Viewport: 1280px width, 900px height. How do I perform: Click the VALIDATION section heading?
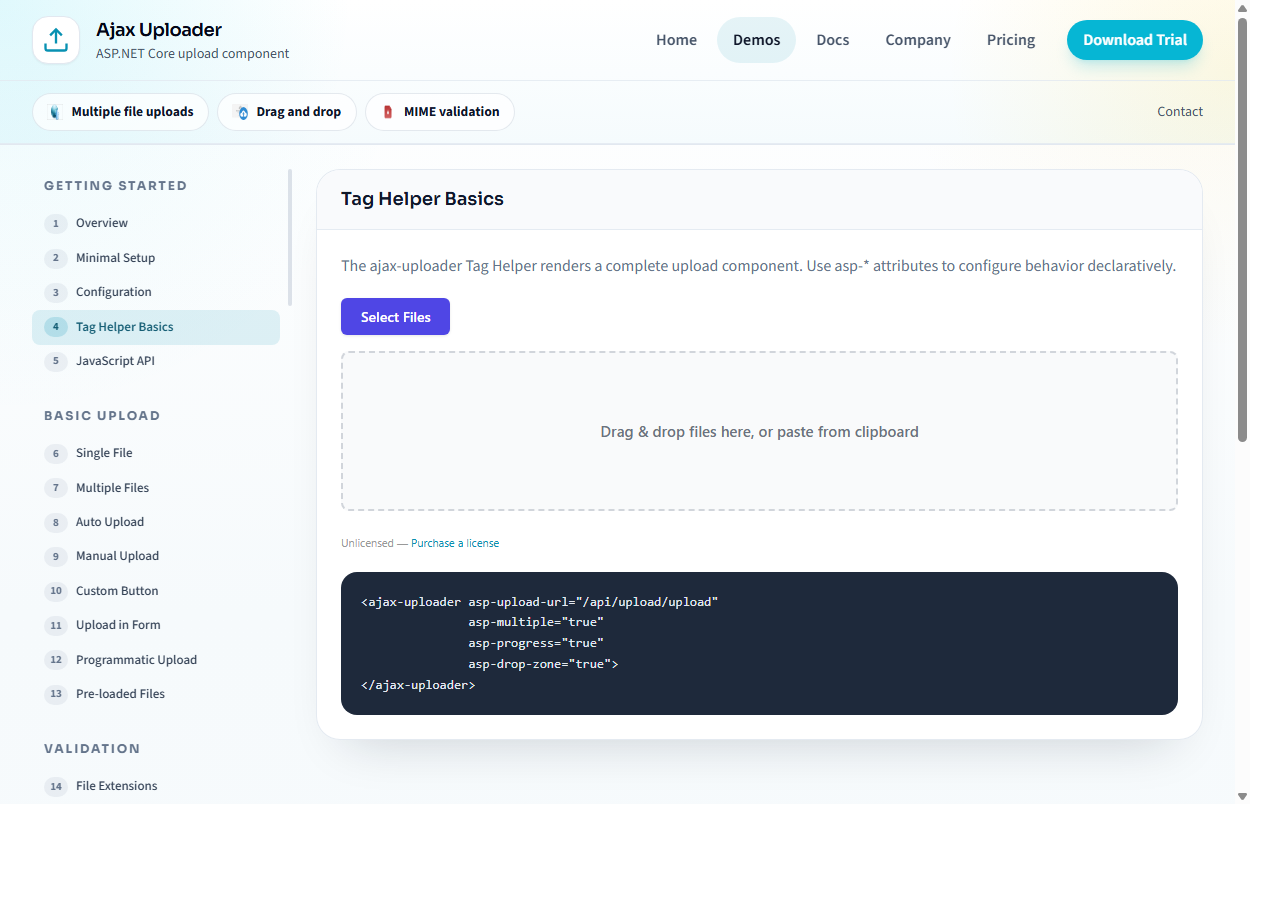(92, 749)
